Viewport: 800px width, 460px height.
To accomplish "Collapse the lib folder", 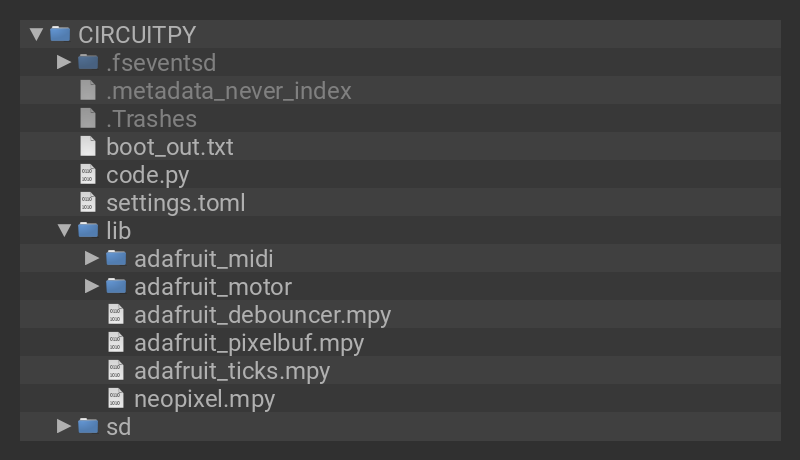I will (64, 230).
